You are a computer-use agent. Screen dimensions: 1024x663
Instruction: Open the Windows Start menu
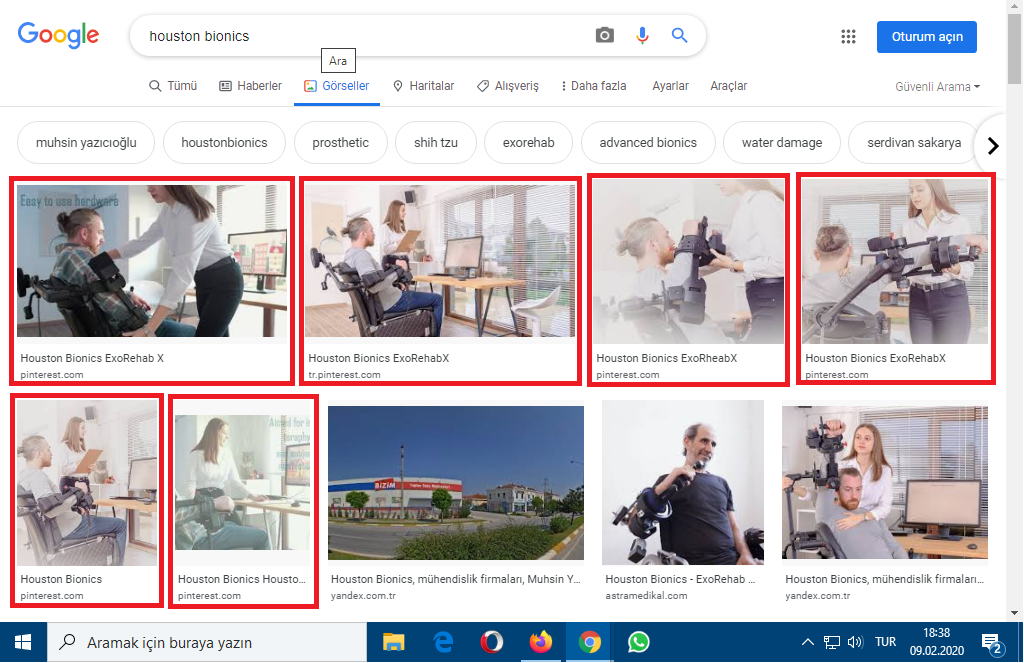click(x=23, y=643)
